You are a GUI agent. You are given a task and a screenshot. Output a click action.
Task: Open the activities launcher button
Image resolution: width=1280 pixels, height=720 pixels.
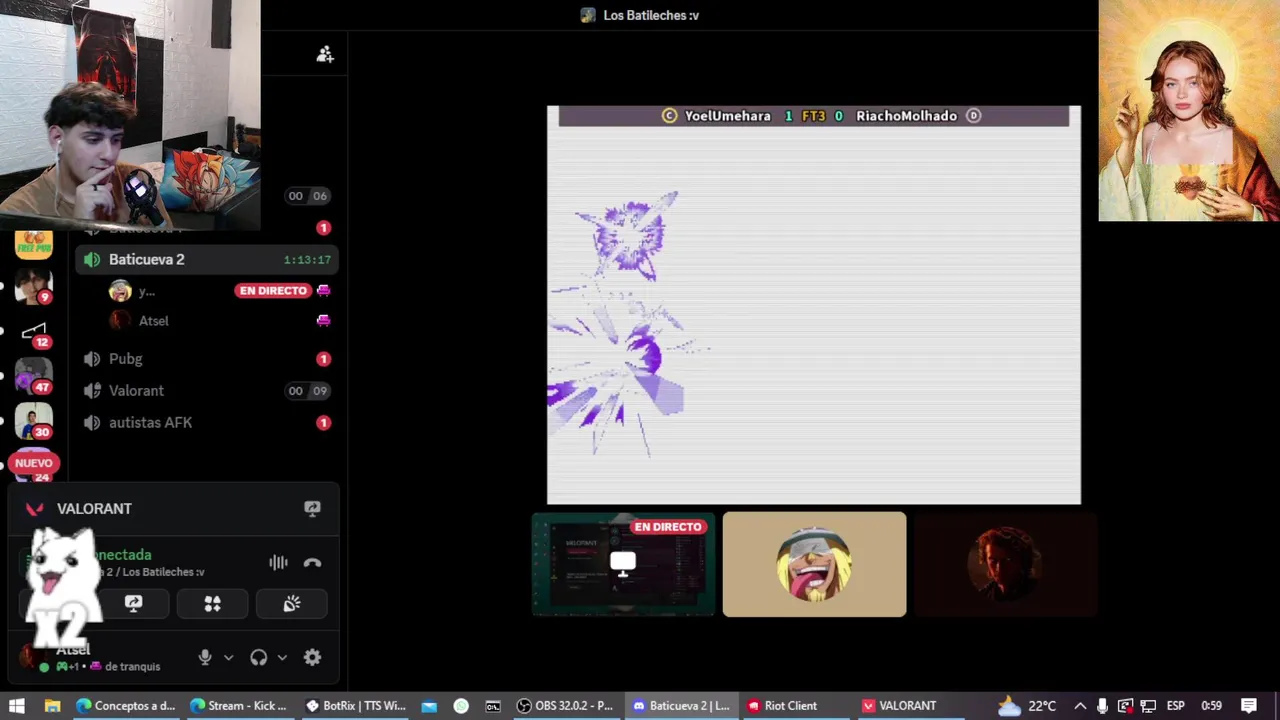212,604
